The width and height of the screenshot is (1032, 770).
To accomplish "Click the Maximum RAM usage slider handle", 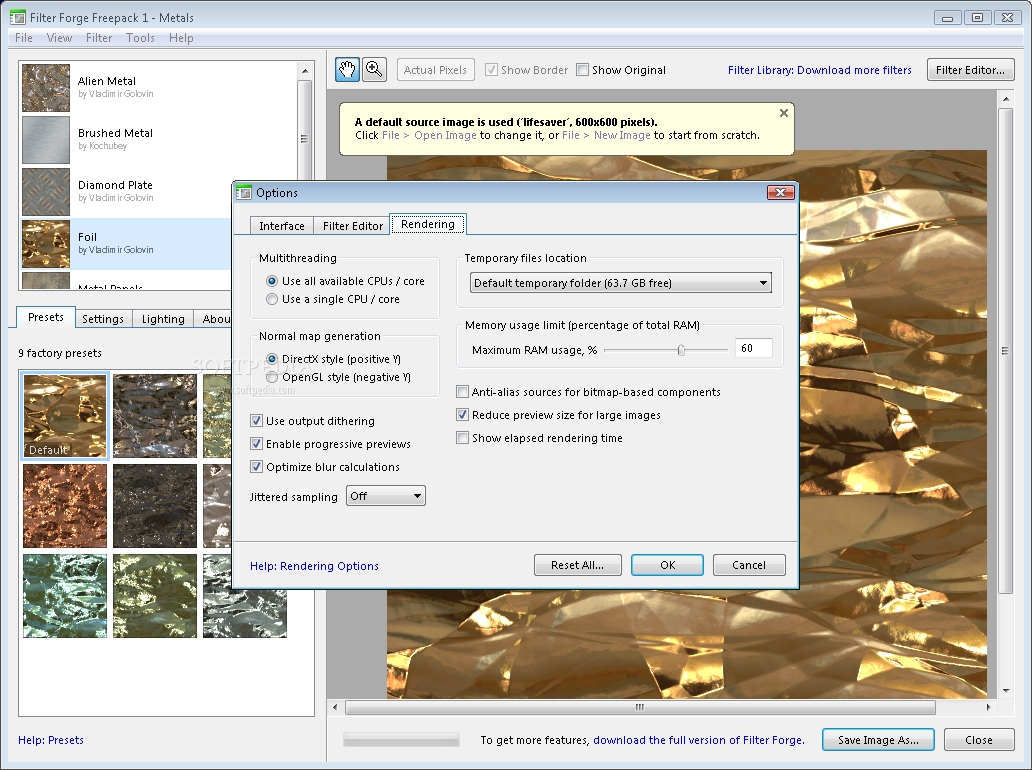I will pyautogui.click(x=681, y=350).
